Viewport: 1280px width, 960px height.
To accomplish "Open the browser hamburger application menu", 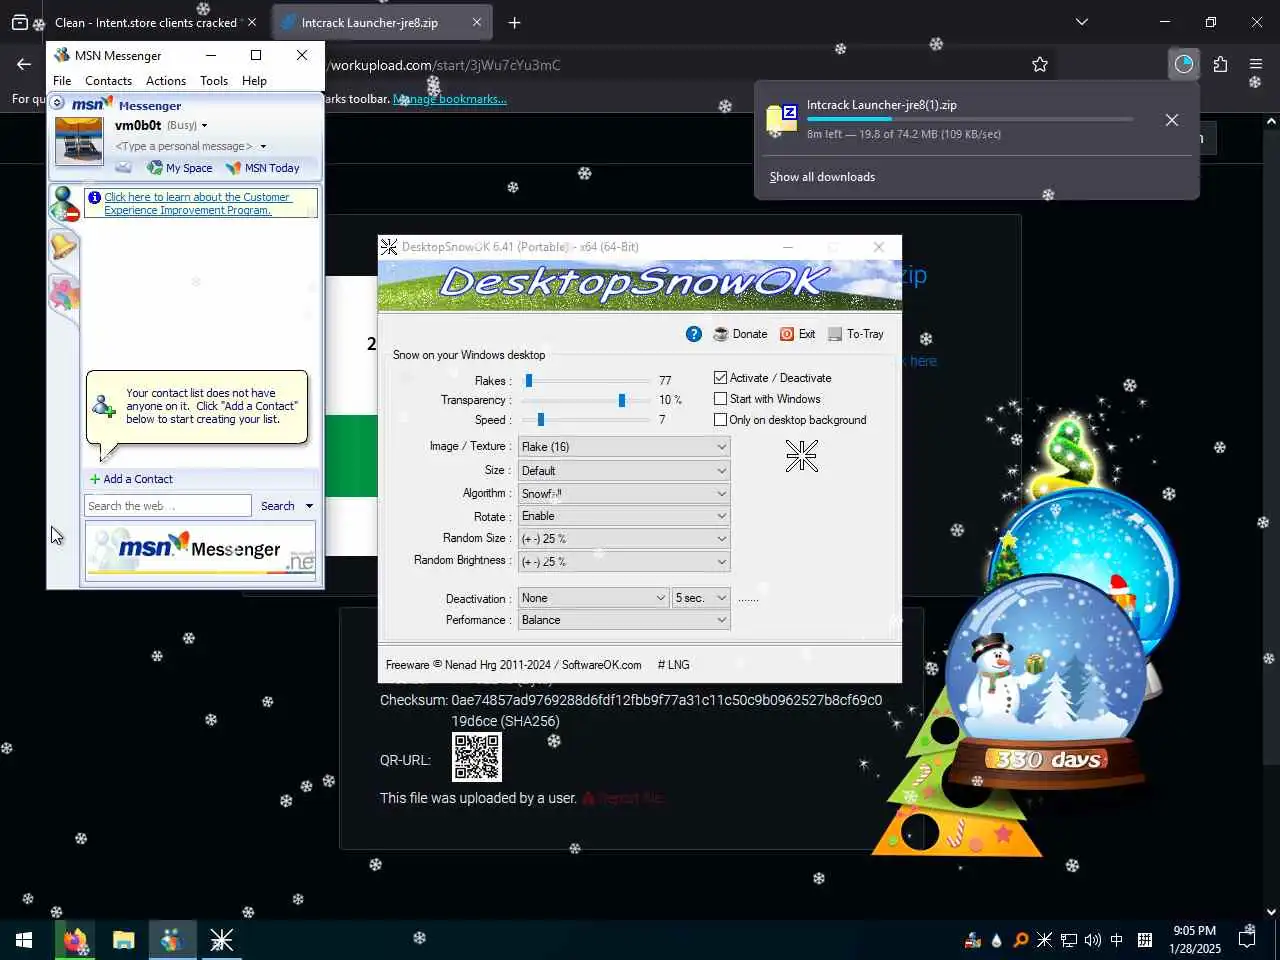I will 1256,64.
